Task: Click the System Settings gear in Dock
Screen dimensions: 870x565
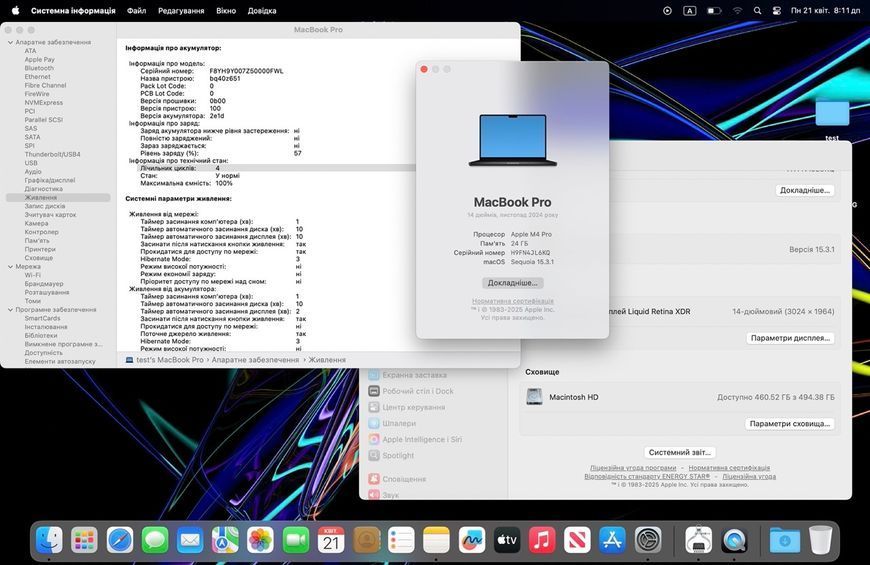Action: tap(648, 540)
